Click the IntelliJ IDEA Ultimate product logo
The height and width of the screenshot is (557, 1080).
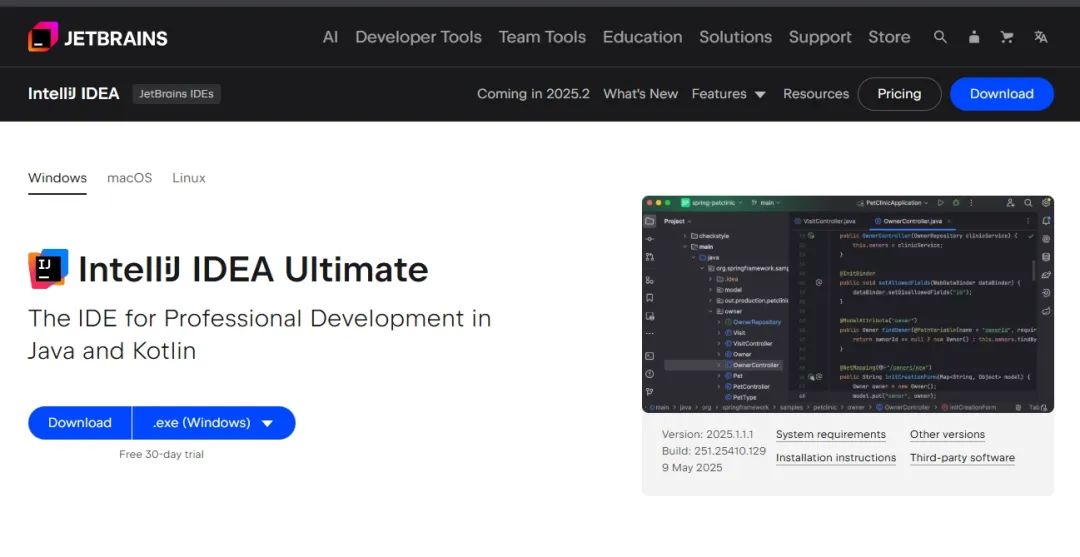(48, 269)
